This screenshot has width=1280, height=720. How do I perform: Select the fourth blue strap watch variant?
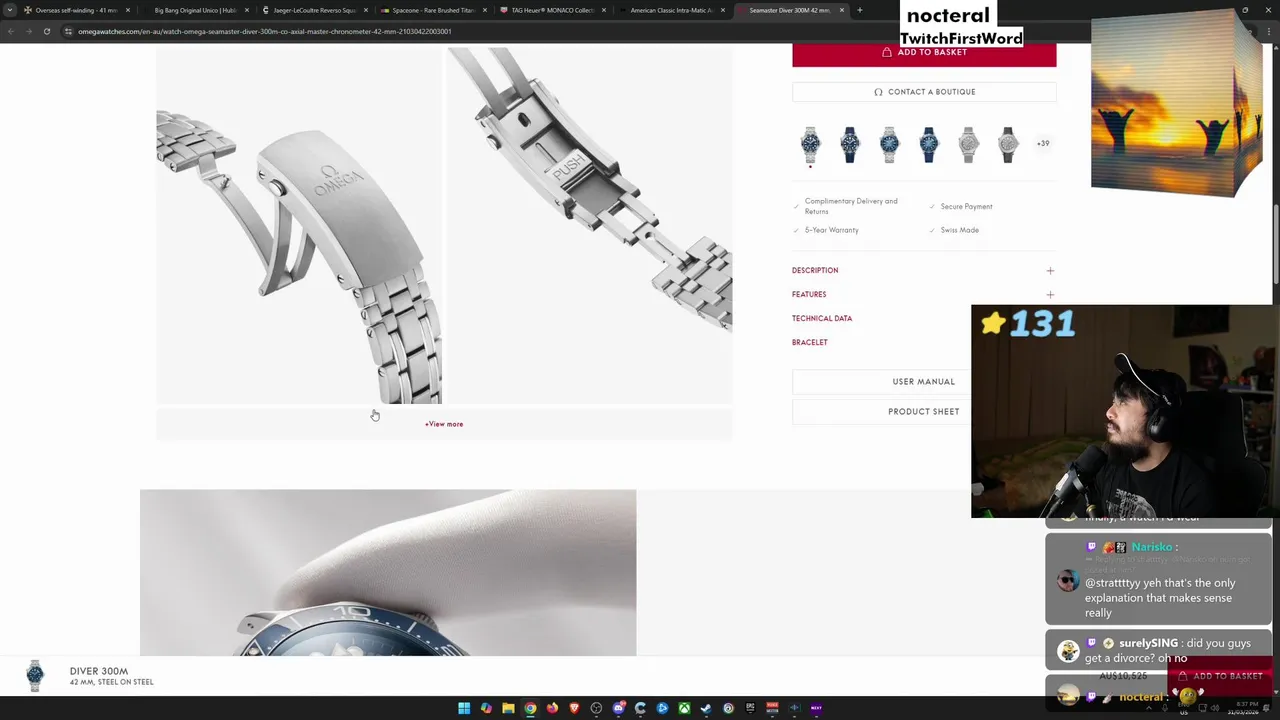tap(928, 144)
